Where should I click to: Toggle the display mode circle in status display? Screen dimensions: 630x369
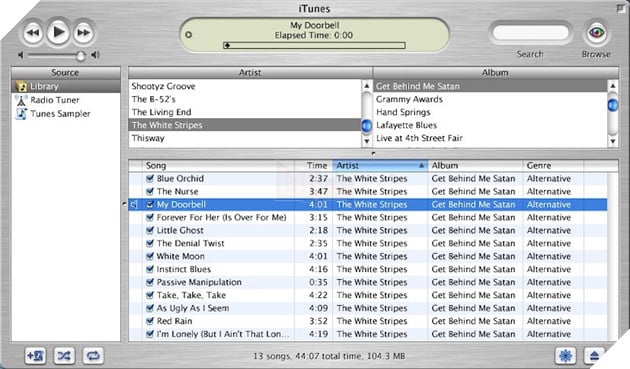pyautogui.click(x=188, y=35)
